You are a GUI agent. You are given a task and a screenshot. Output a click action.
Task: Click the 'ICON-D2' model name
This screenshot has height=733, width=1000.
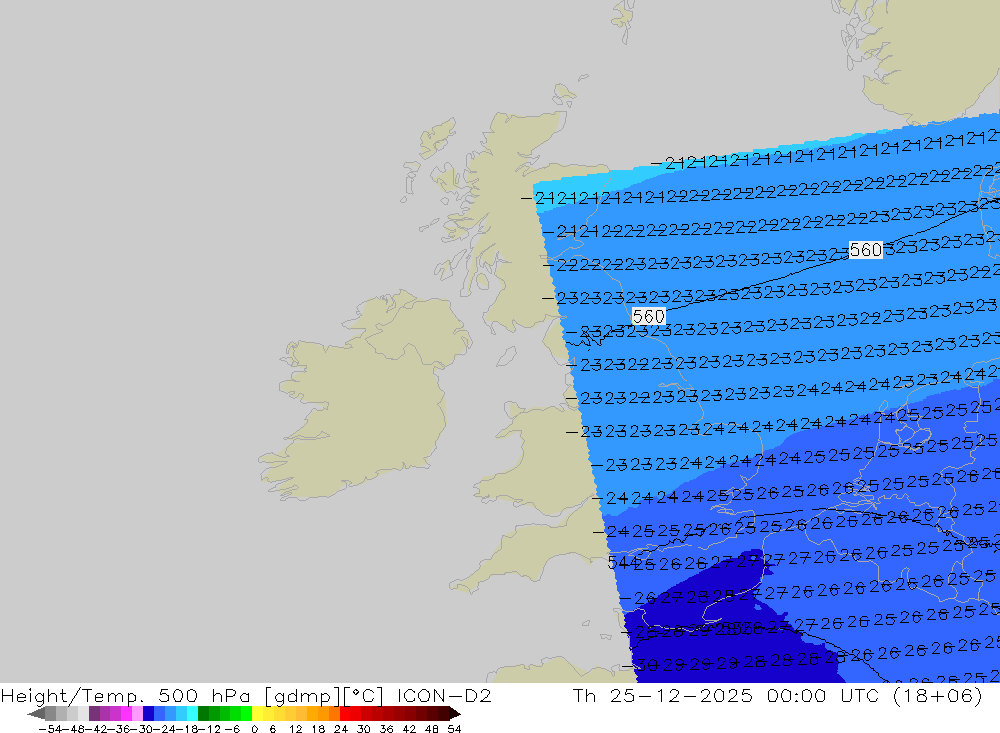444,695
